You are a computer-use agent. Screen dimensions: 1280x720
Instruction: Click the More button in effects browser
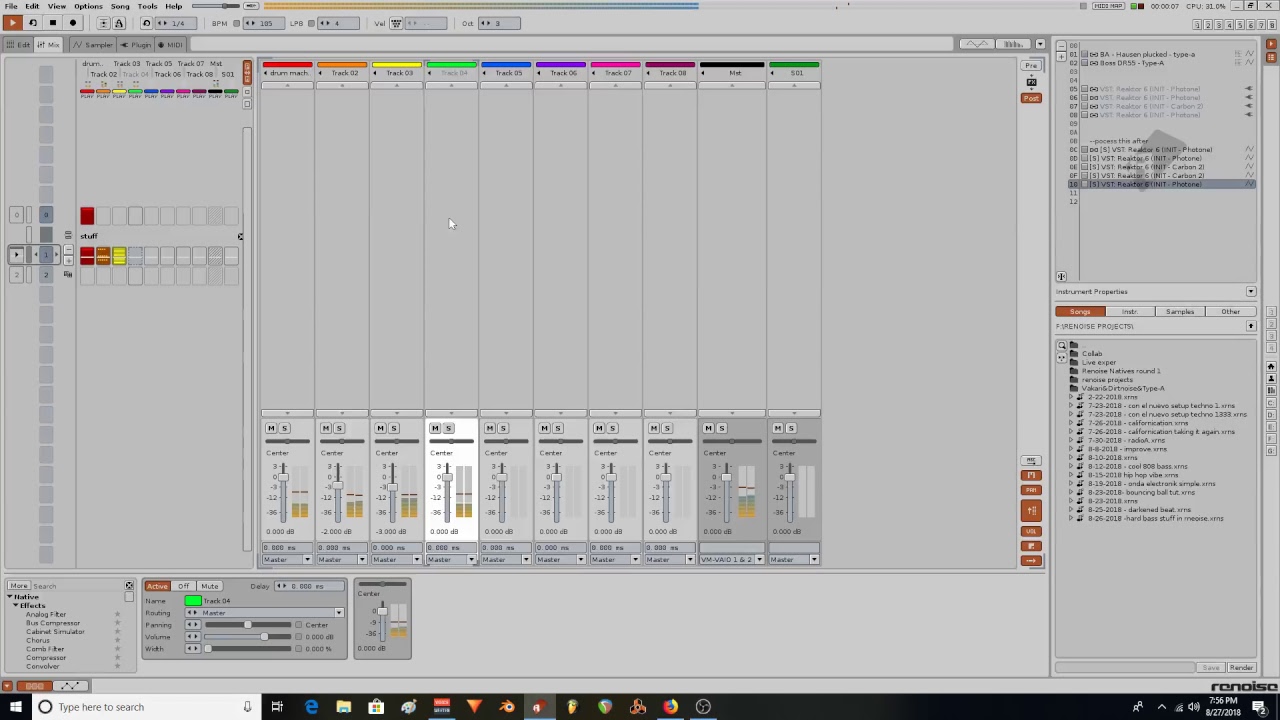point(19,586)
